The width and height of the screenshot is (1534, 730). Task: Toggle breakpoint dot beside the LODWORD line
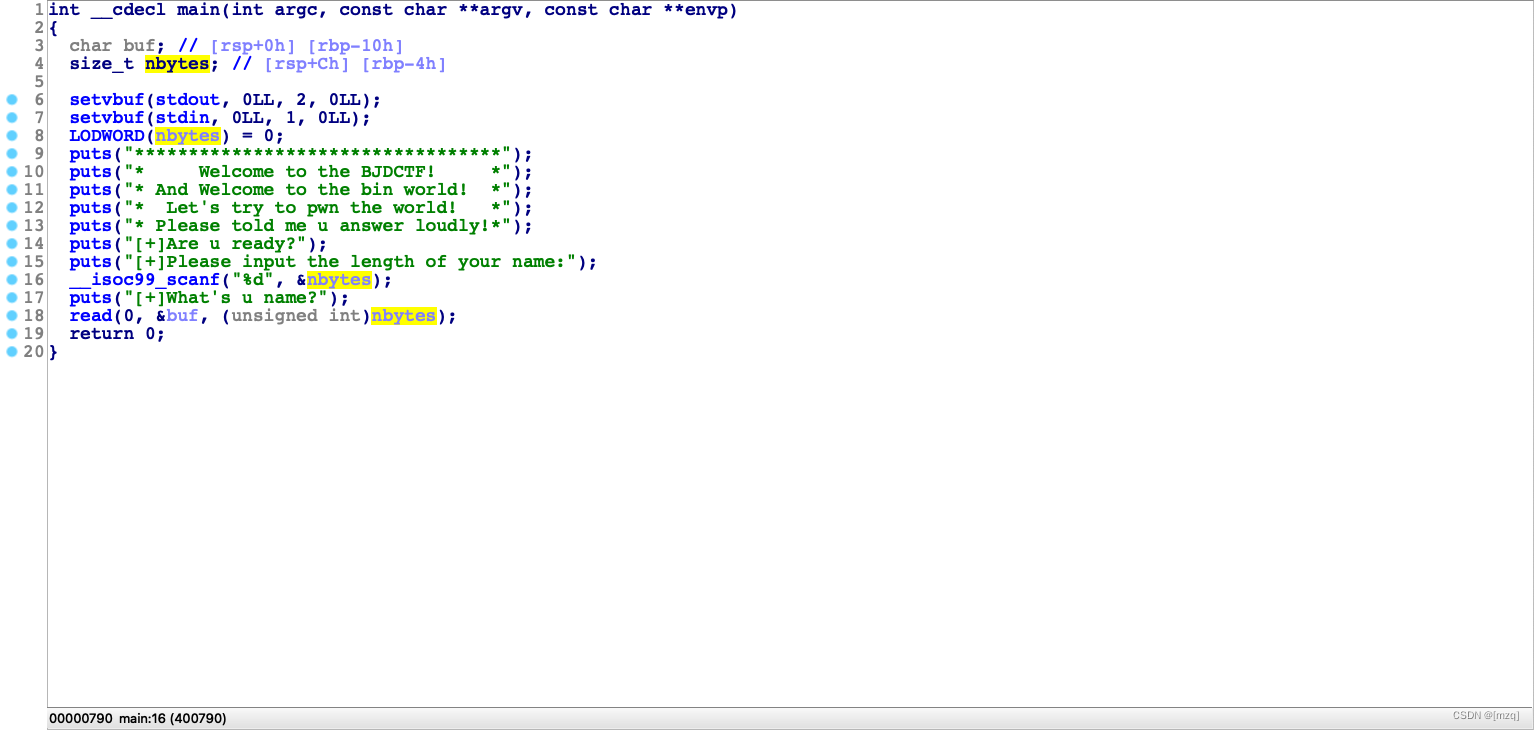point(12,136)
